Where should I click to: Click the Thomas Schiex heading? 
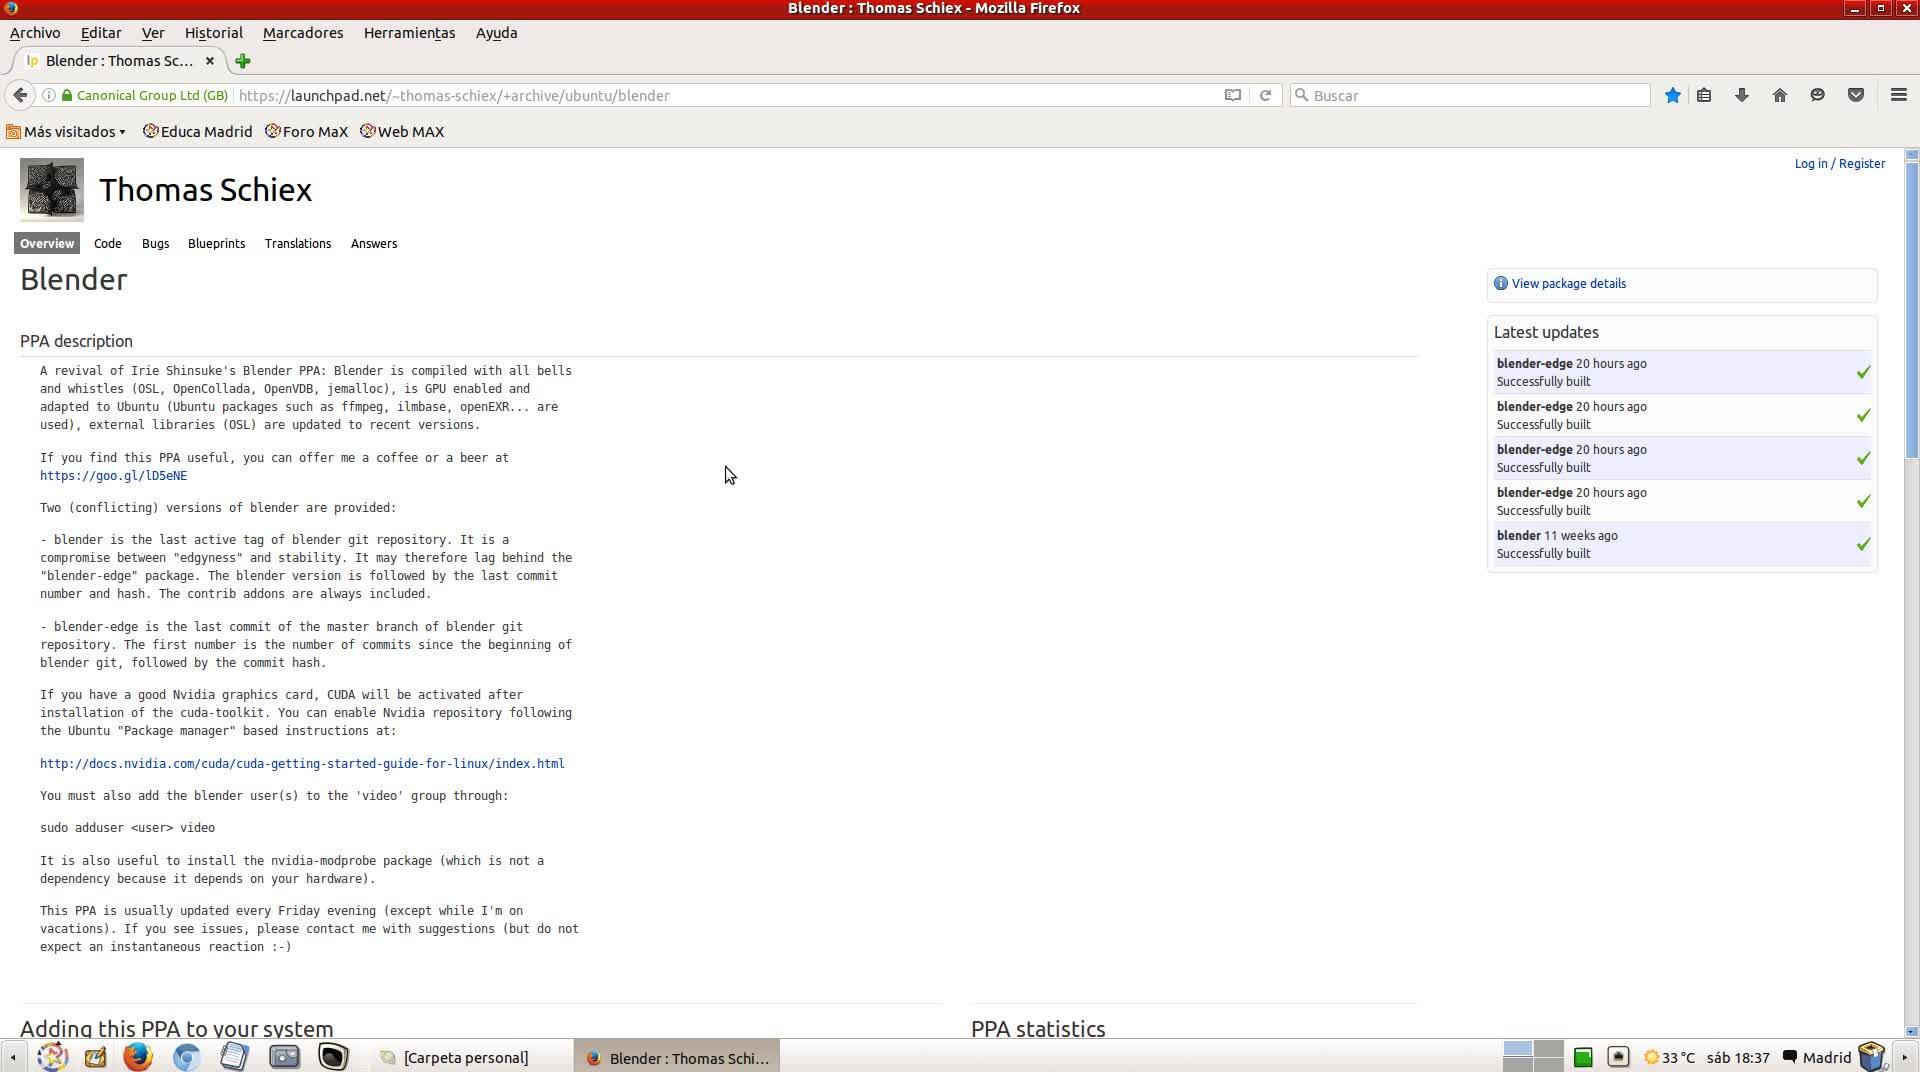[206, 190]
